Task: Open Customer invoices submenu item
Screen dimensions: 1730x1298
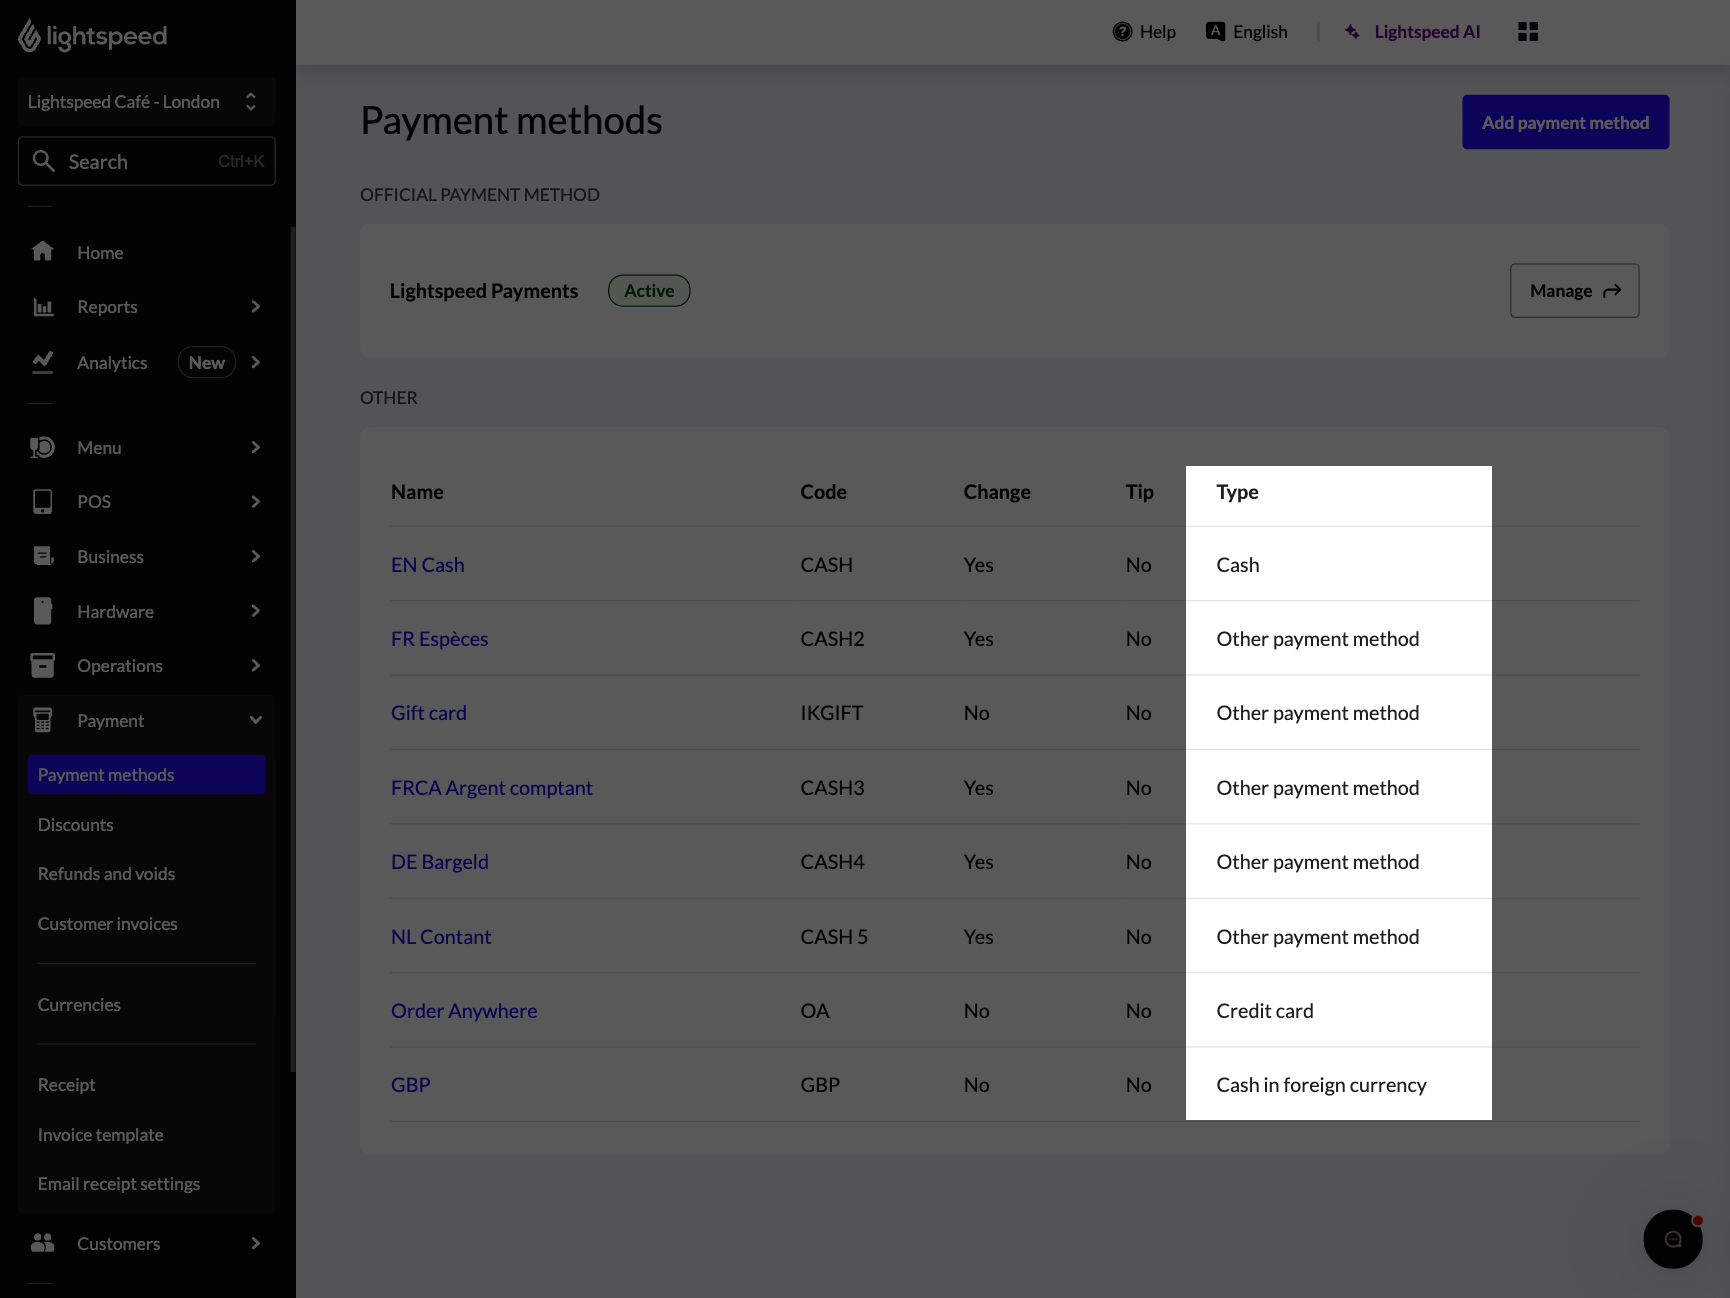Action: point(107,924)
